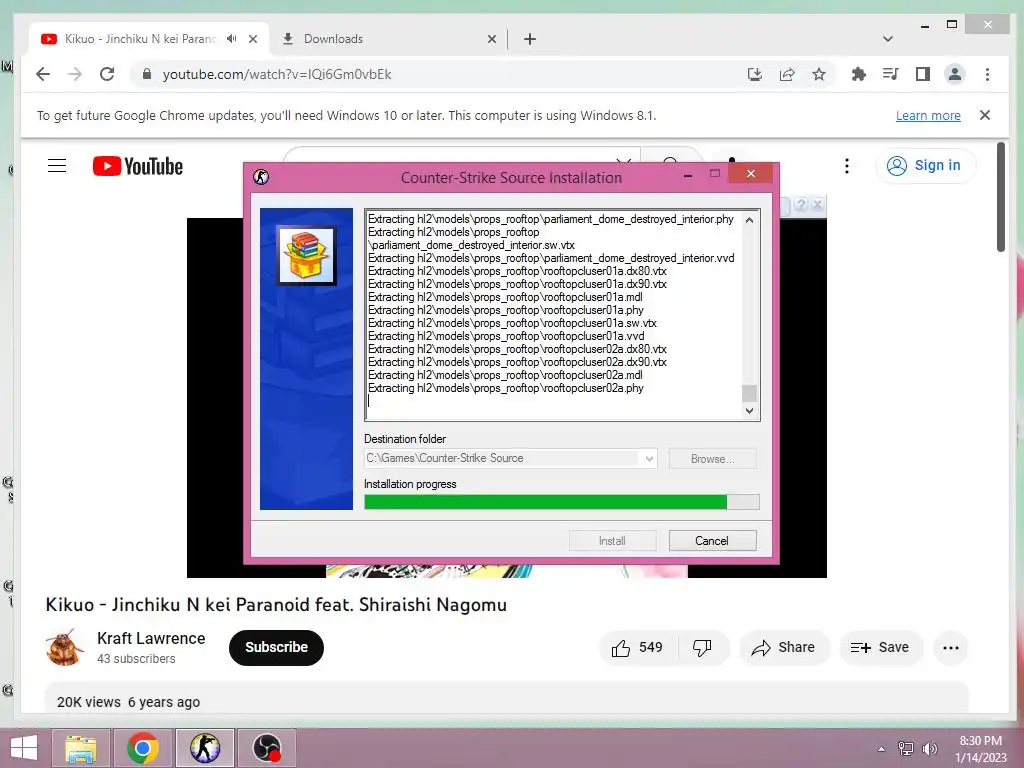Like the video with 549 likes
The image size is (1024, 768).
(638, 647)
